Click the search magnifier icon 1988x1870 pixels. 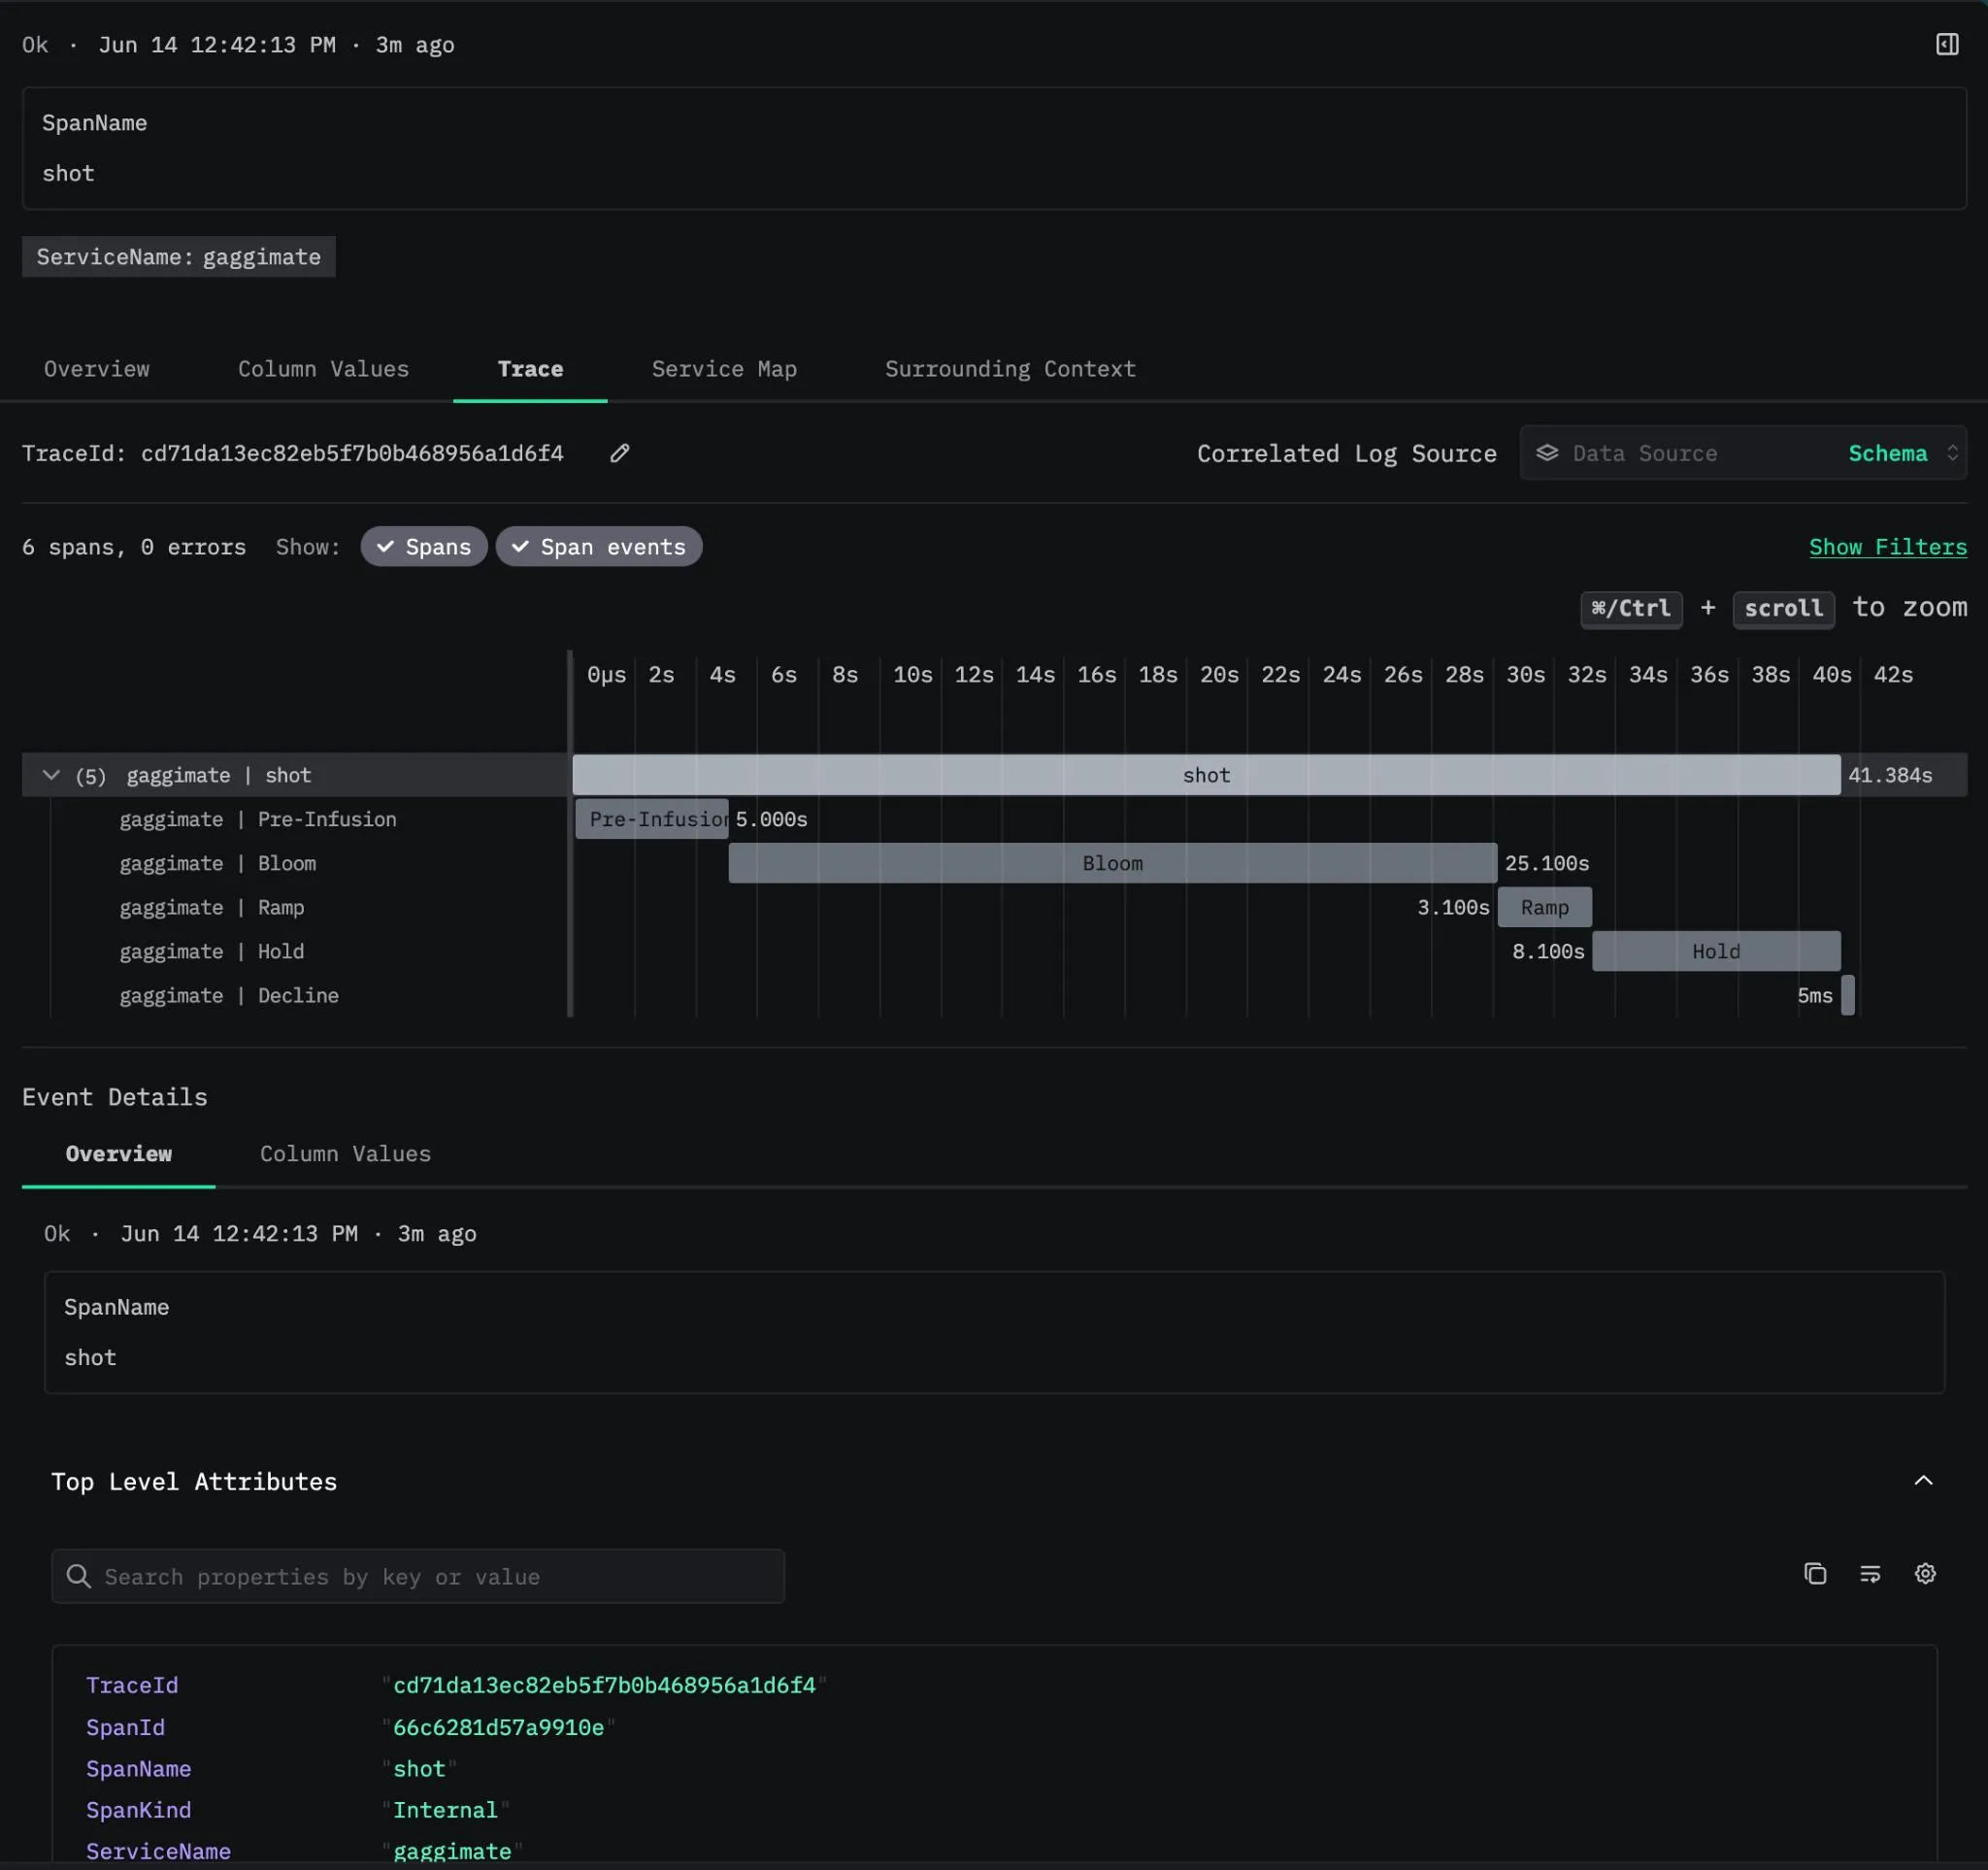point(78,1576)
